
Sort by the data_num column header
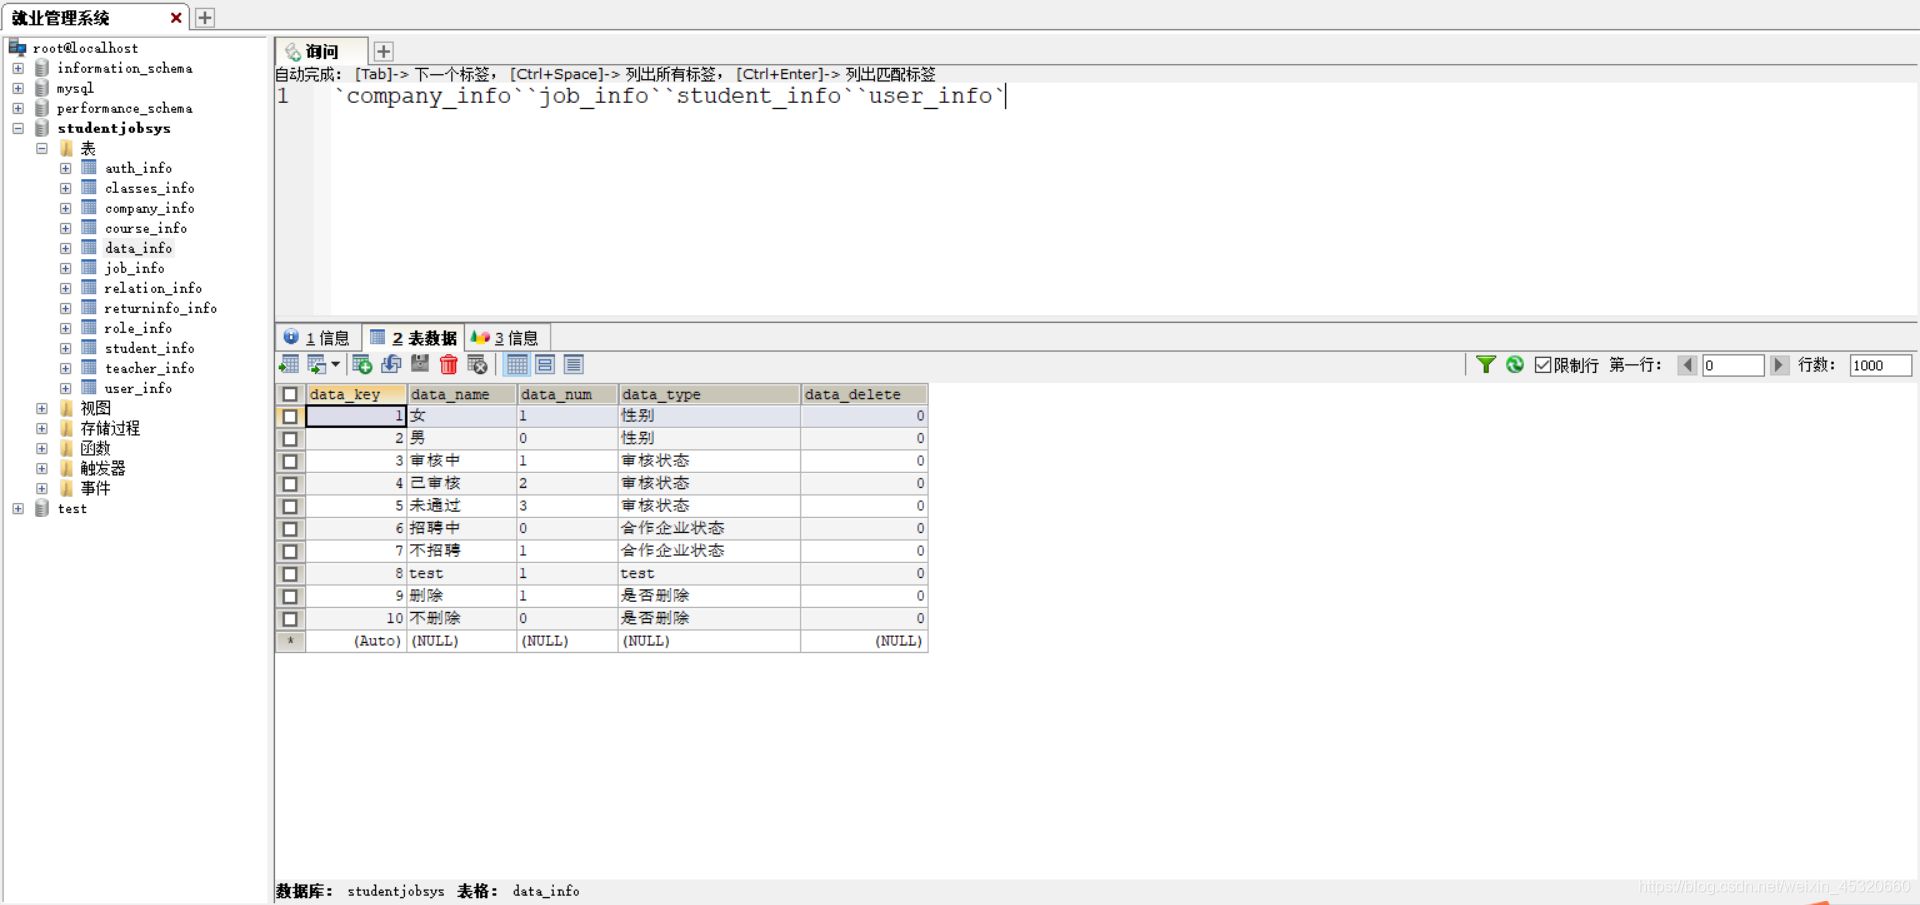(x=567, y=394)
